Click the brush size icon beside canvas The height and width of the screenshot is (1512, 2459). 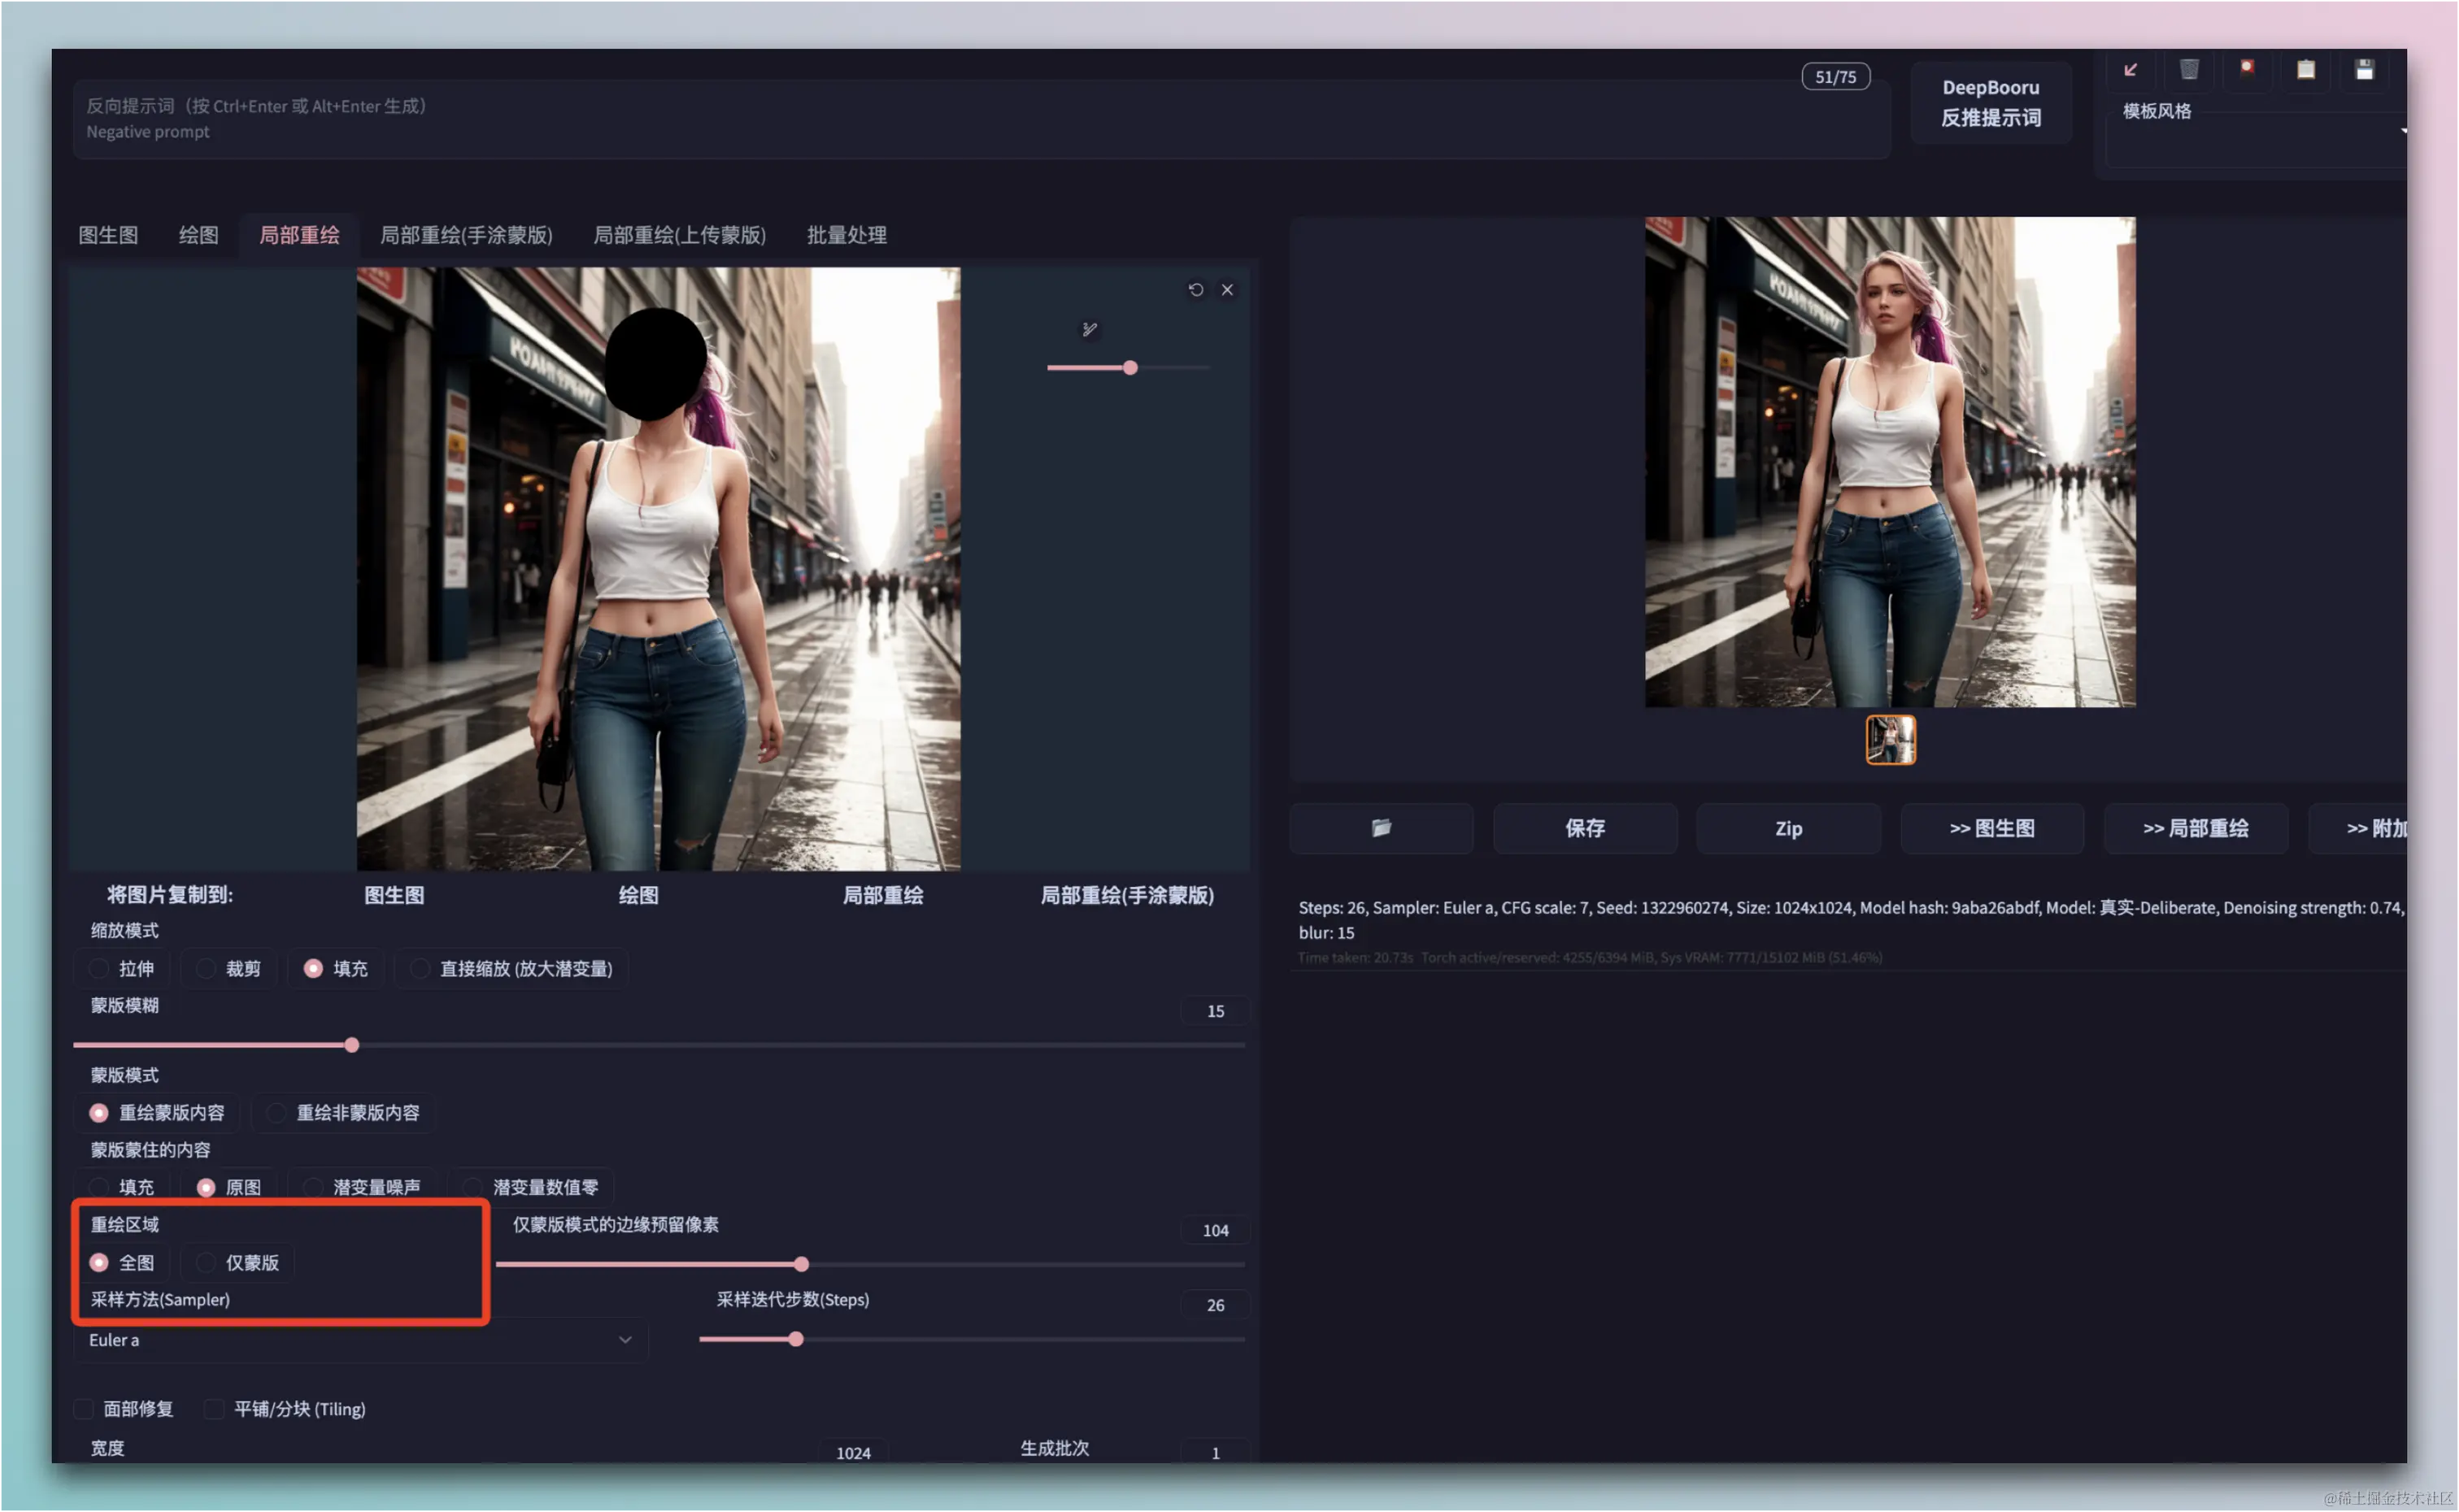(x=1090, y=329)
